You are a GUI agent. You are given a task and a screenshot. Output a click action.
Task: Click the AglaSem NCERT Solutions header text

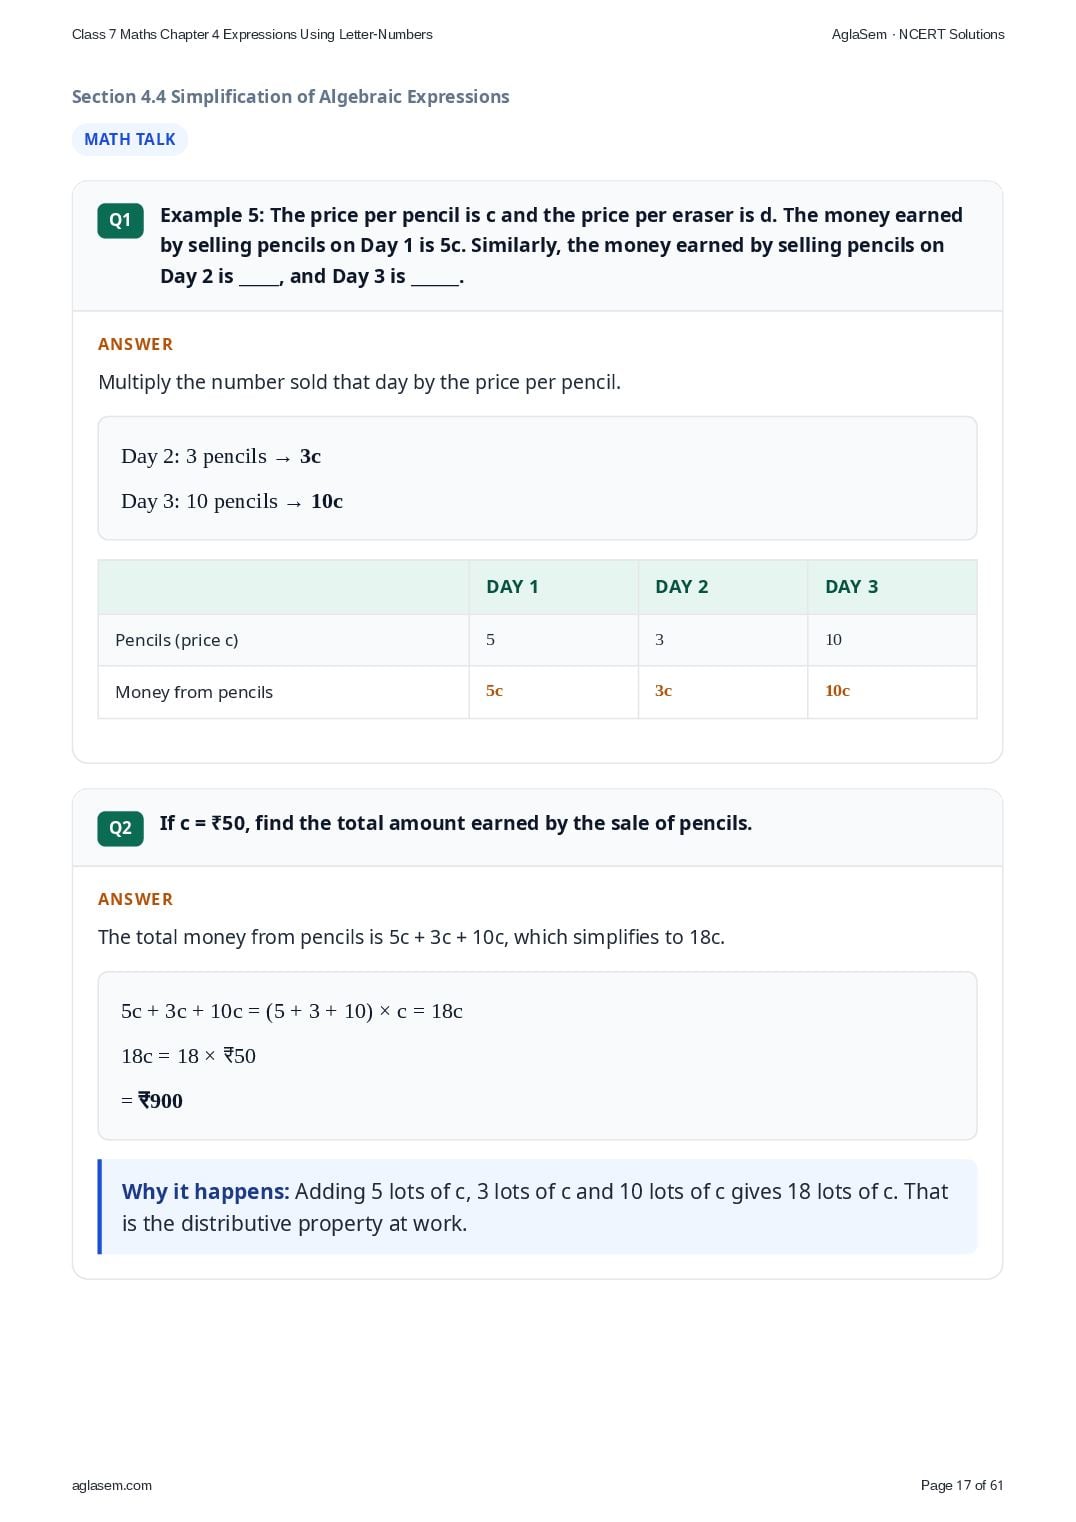click(918, 34)
